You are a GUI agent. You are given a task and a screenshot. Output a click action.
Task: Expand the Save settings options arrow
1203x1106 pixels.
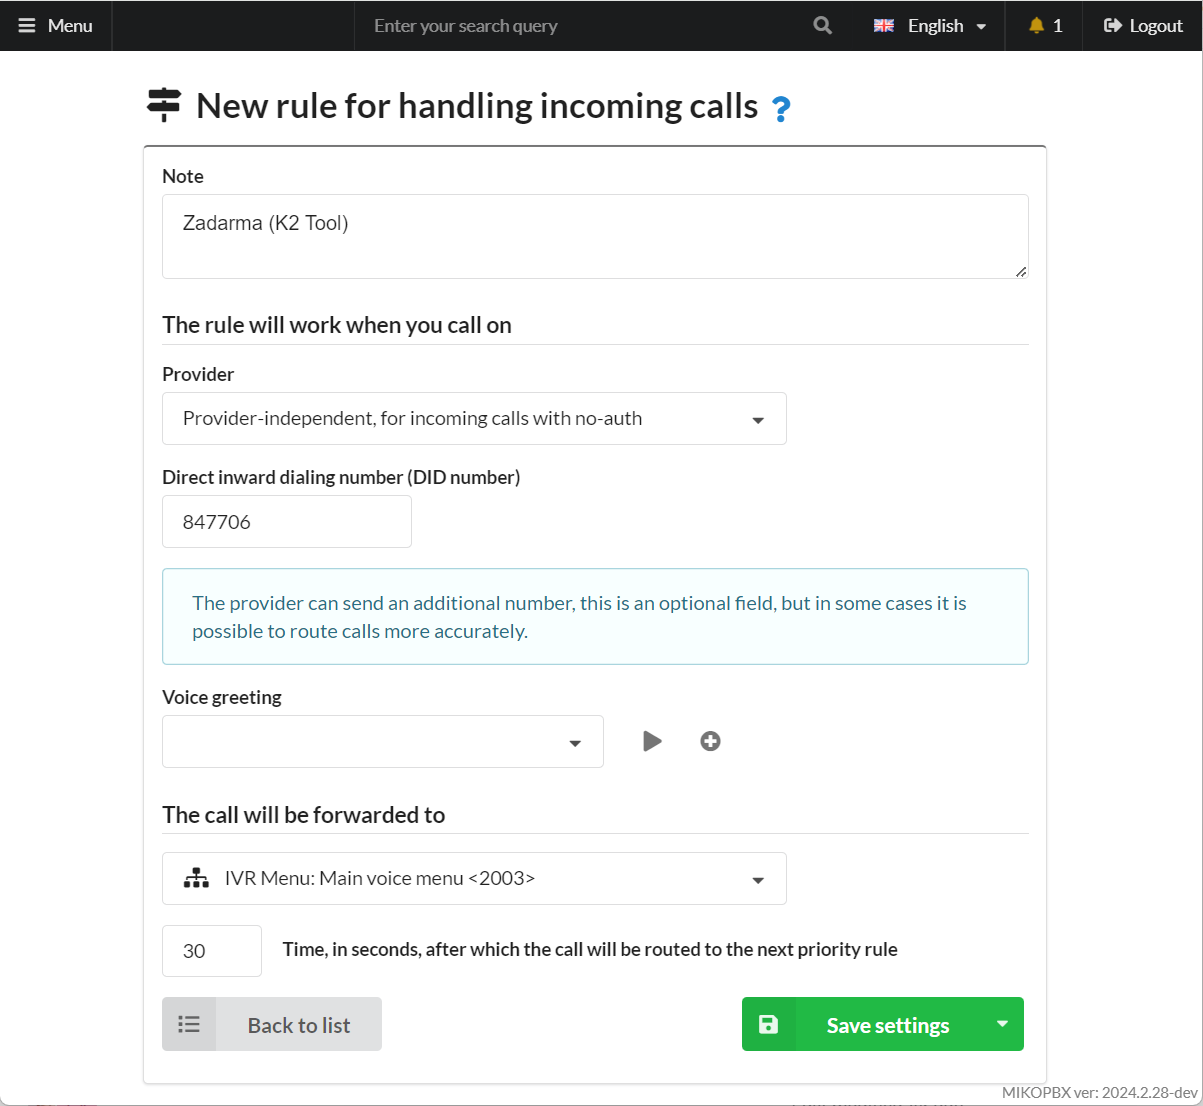[1002, 1024]
